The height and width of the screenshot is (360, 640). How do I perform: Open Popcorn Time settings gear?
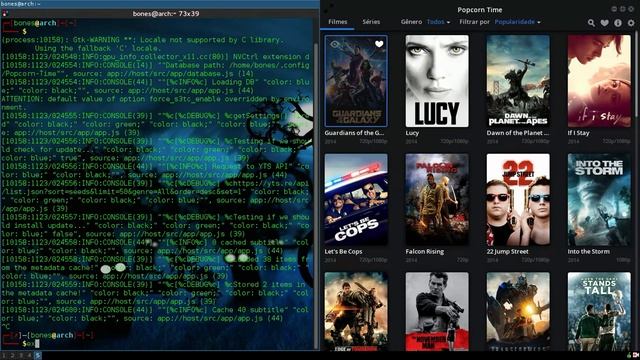pos(631,23)
